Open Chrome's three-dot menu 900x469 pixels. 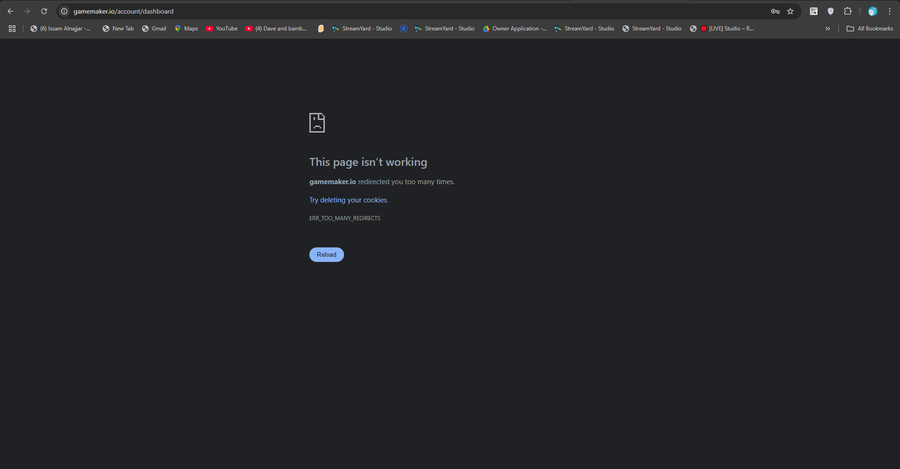pos(890,11)
